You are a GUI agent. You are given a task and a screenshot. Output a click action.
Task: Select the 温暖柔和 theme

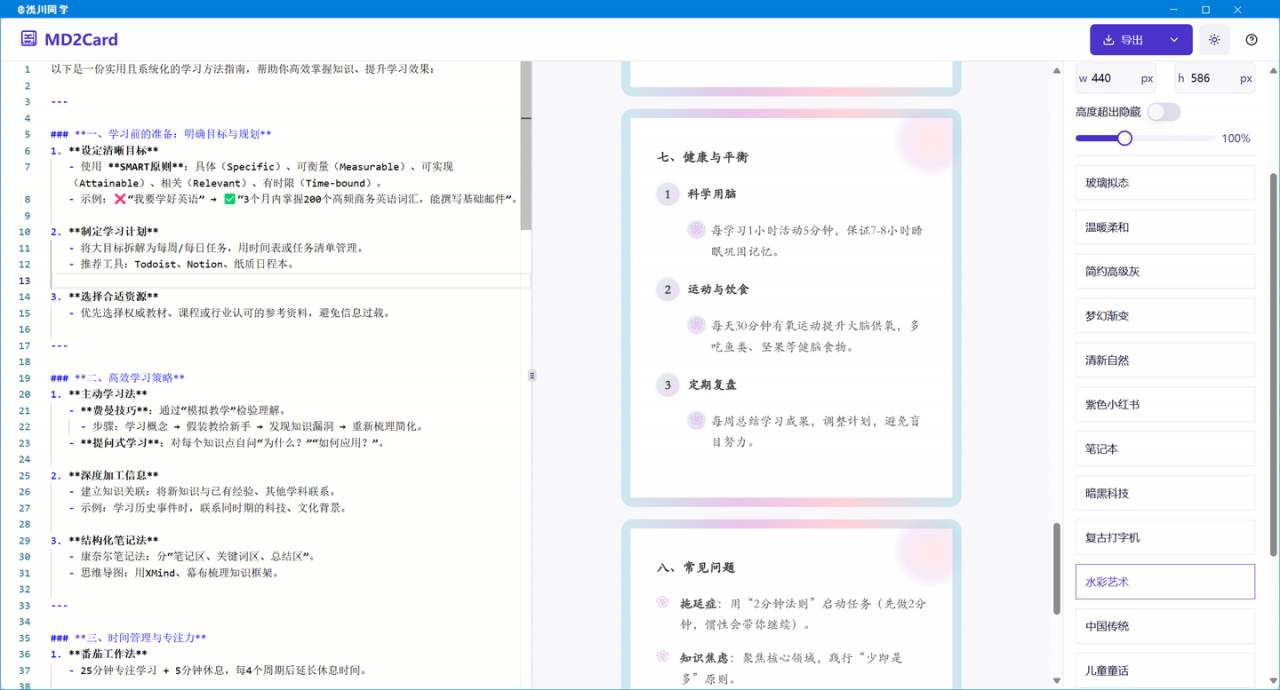point(1165,227)
